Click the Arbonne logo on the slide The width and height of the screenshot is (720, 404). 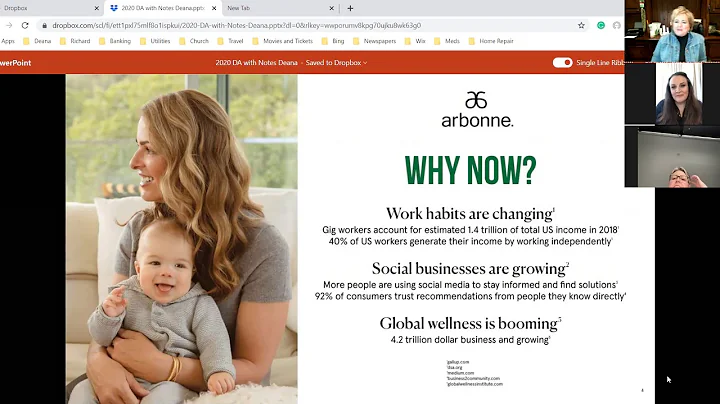(x=477, y=109)
